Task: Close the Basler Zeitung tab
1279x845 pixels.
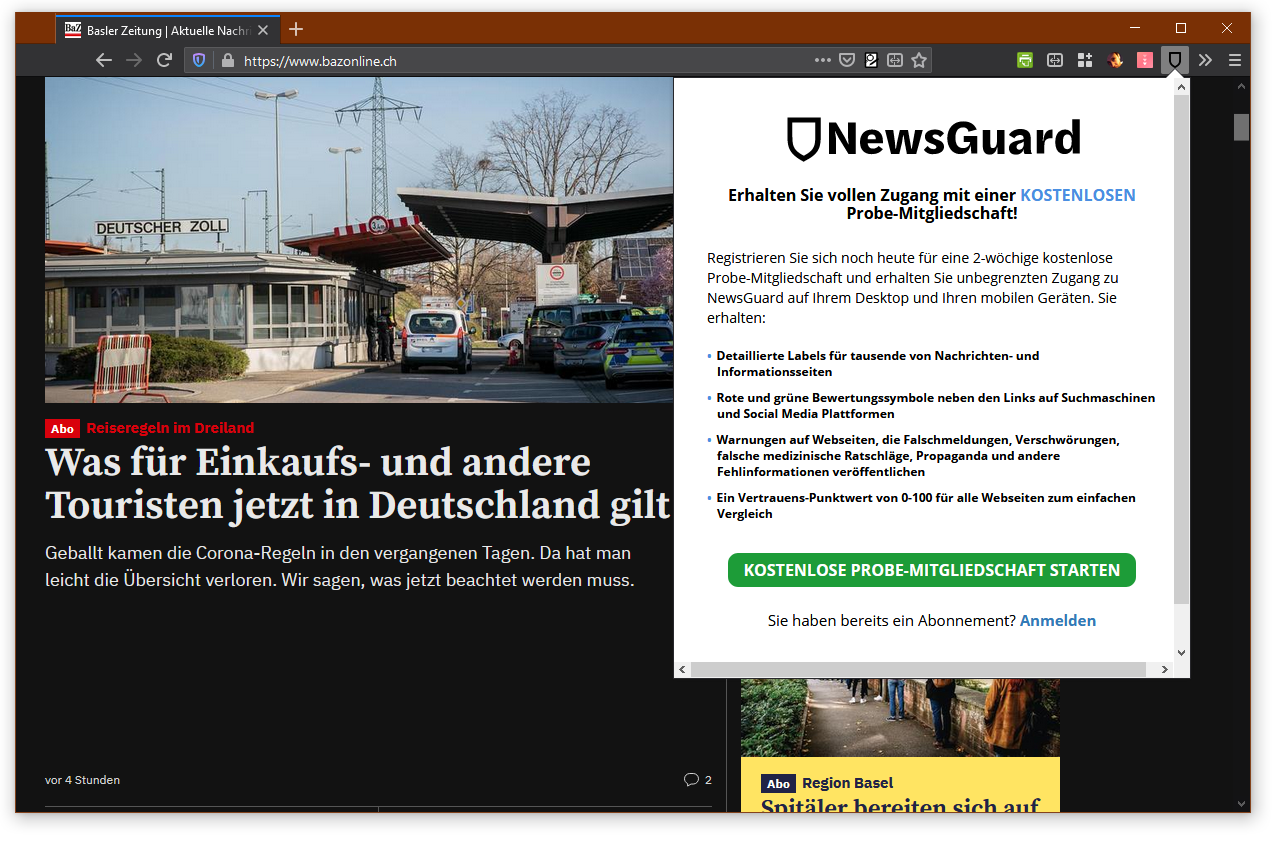Action: 263,30
